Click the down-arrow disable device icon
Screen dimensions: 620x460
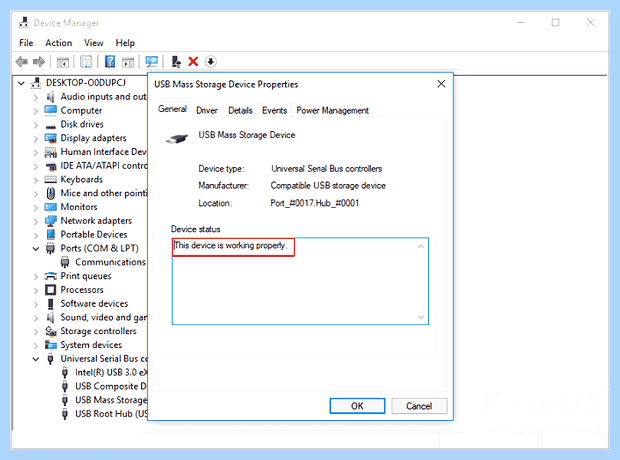tap(211, 62)
